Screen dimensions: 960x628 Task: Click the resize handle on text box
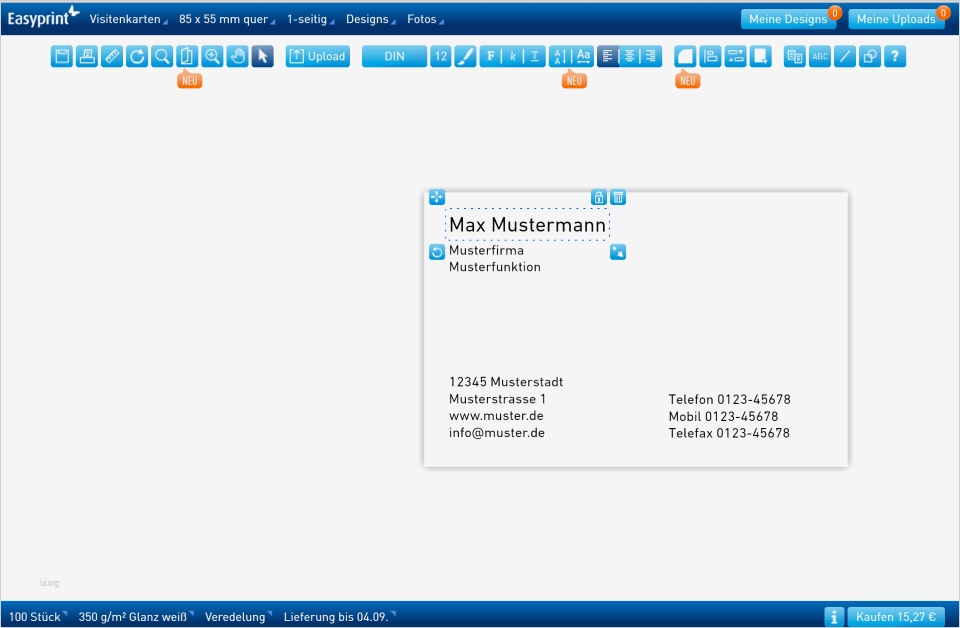point(618,252)
